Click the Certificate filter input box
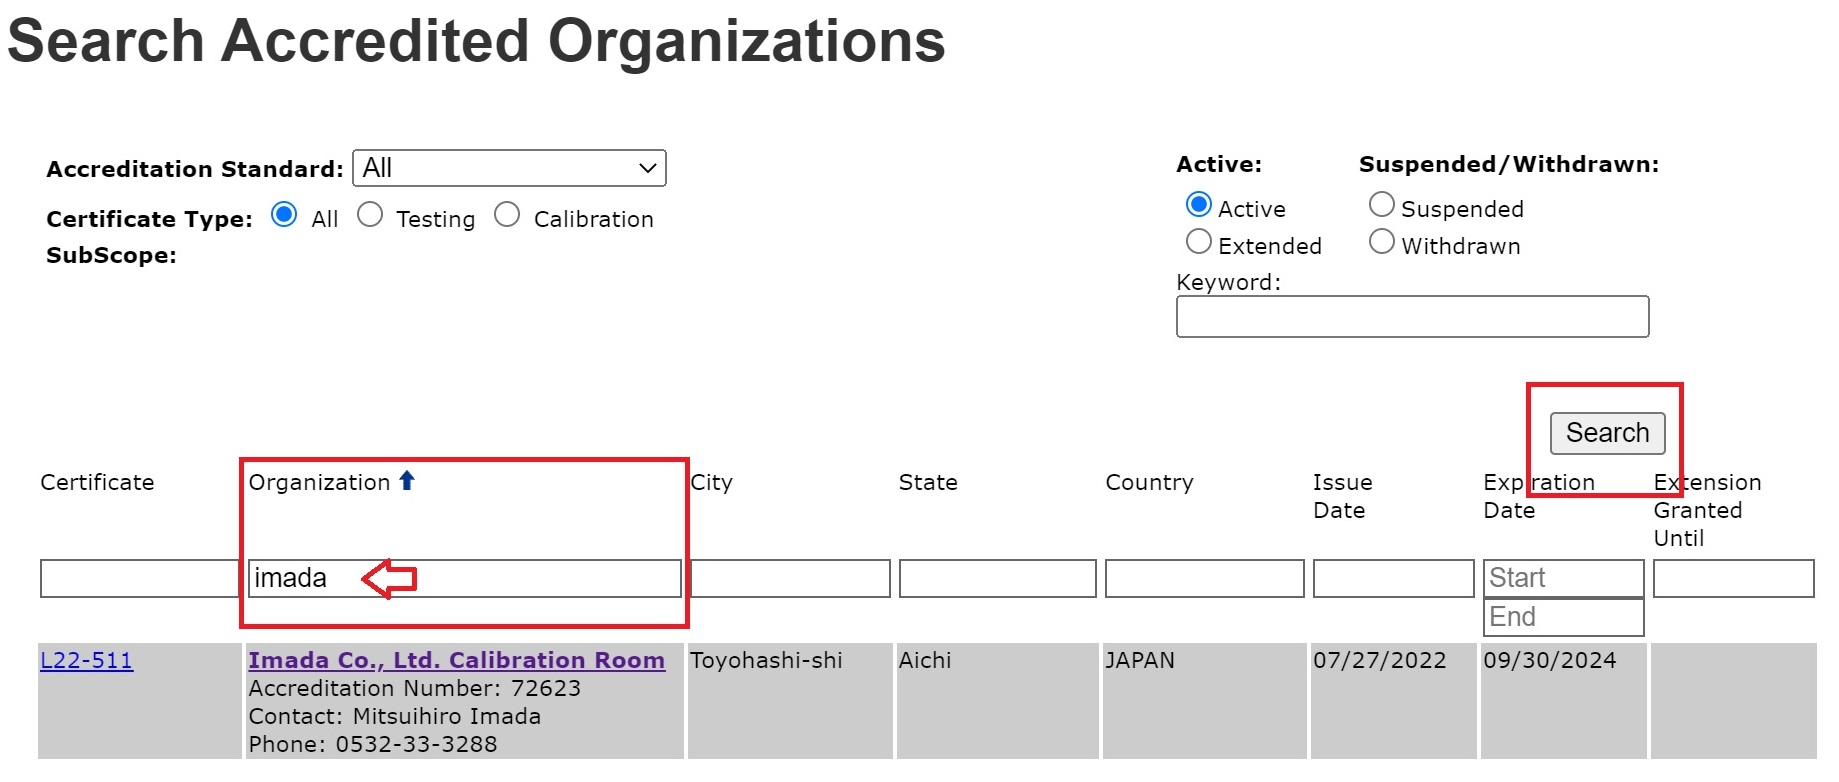Screen dimensions: 1839x782 (x=140, y=579)
